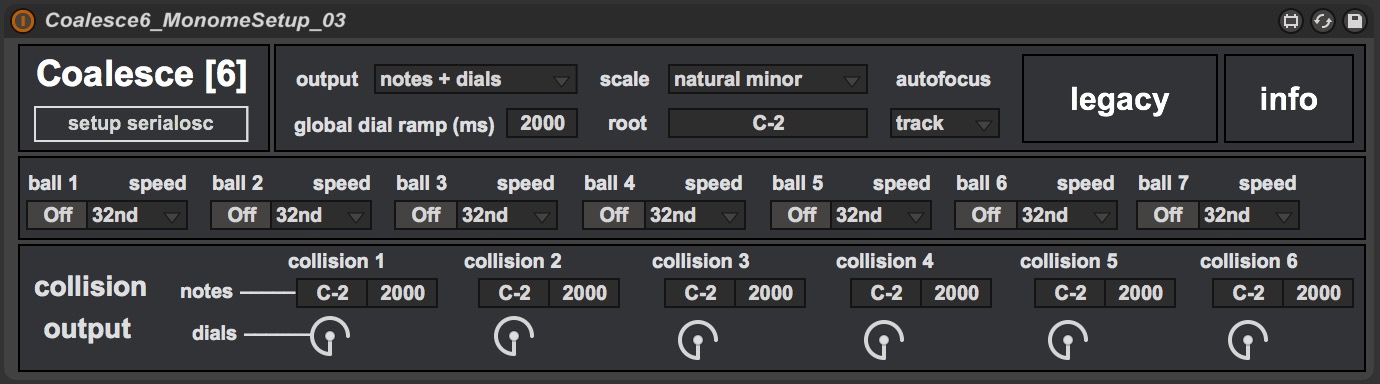Click collision 6 ramp 2000 box
The image size is (1380, 384).
pyautogui.click(x=1319, y=293)
